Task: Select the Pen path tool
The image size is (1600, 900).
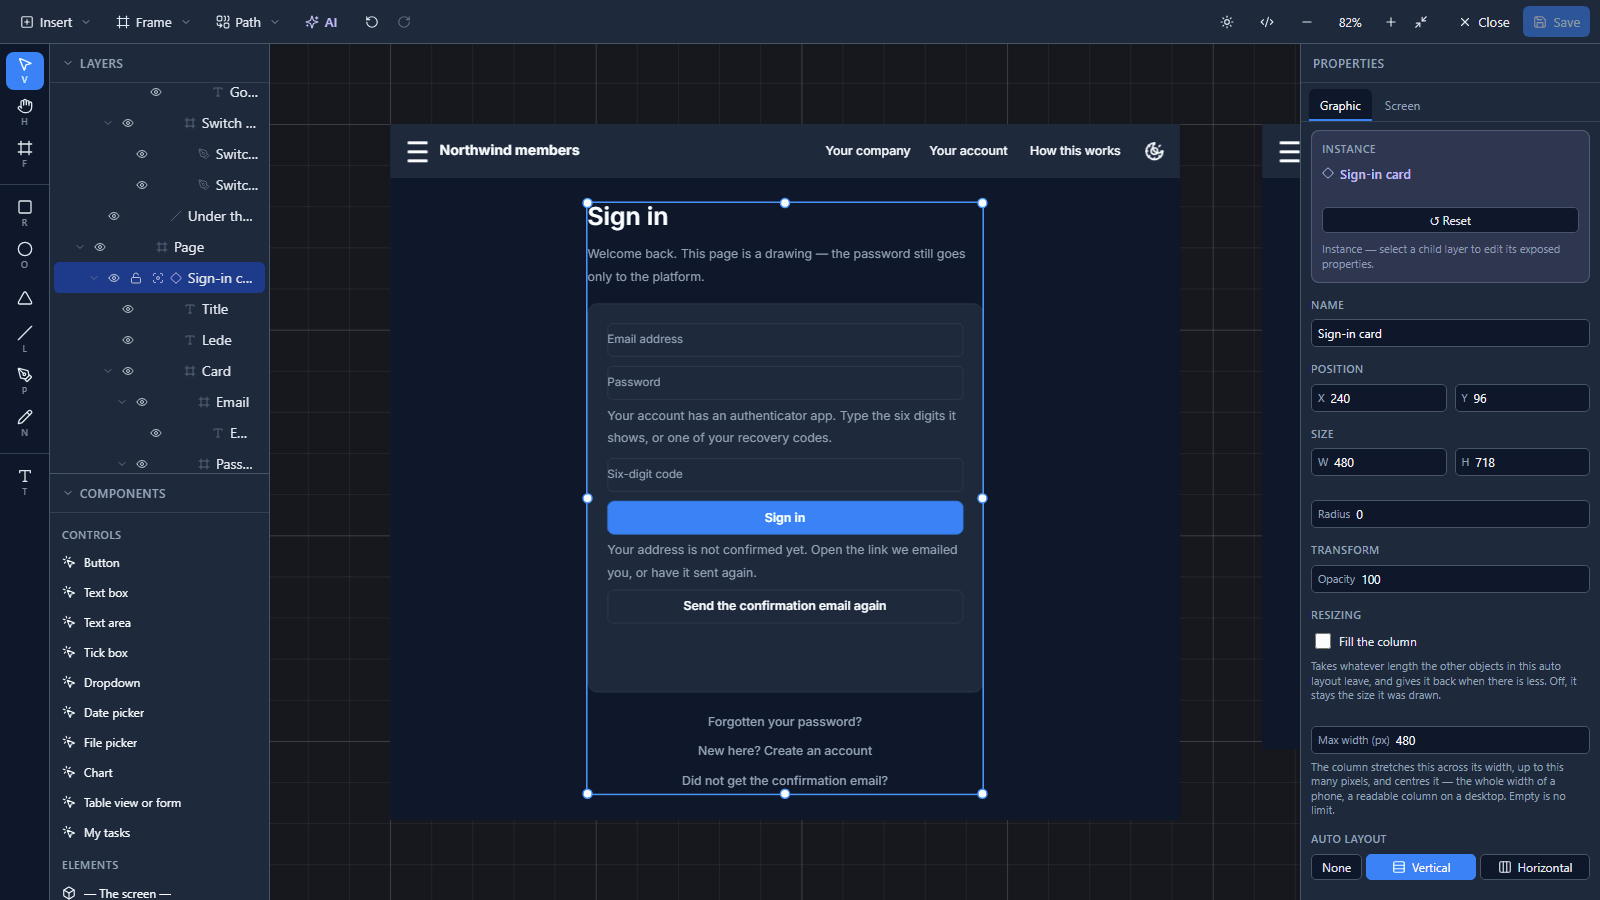Action: [25, 380]
